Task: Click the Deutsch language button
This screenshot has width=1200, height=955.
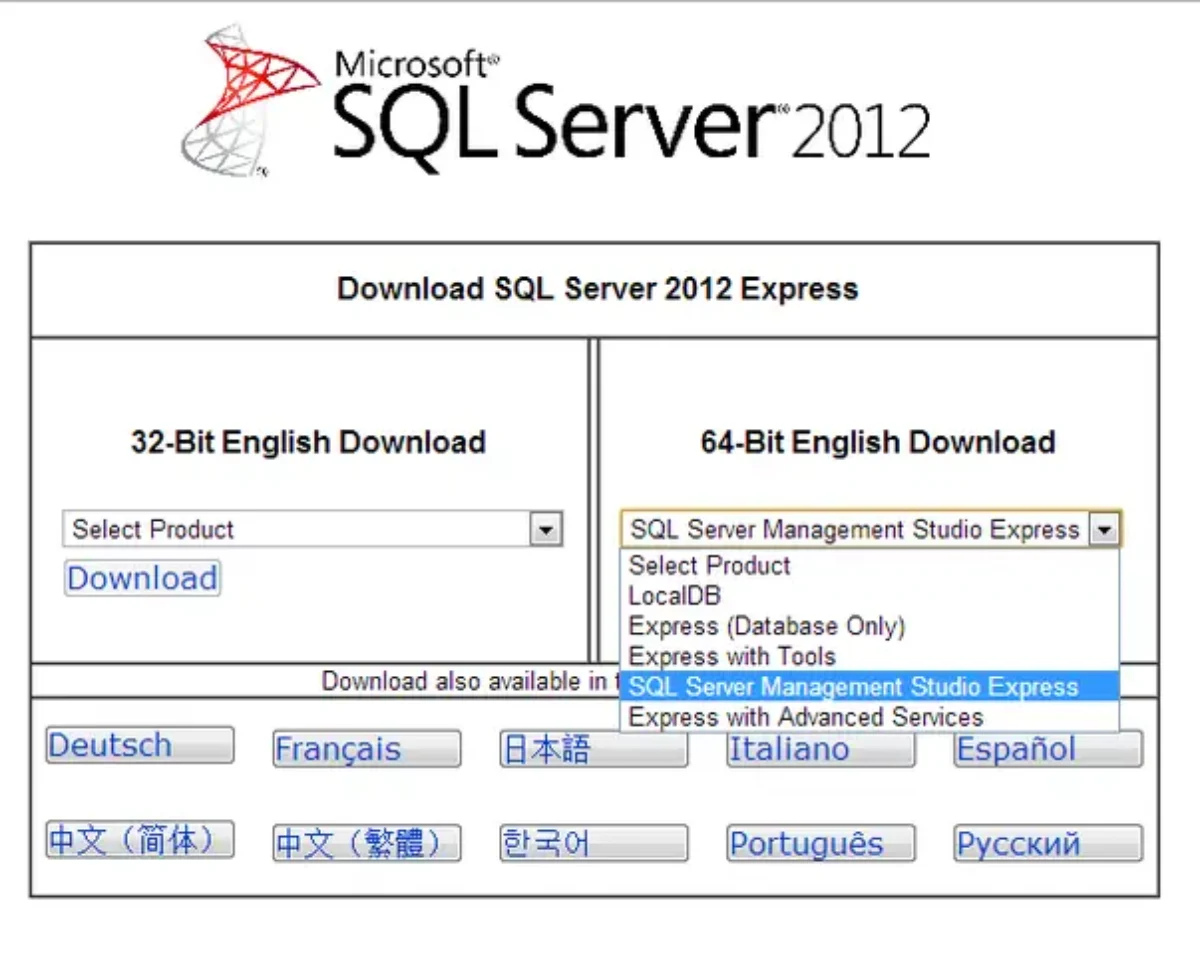Action: click(x=140, y=746)
